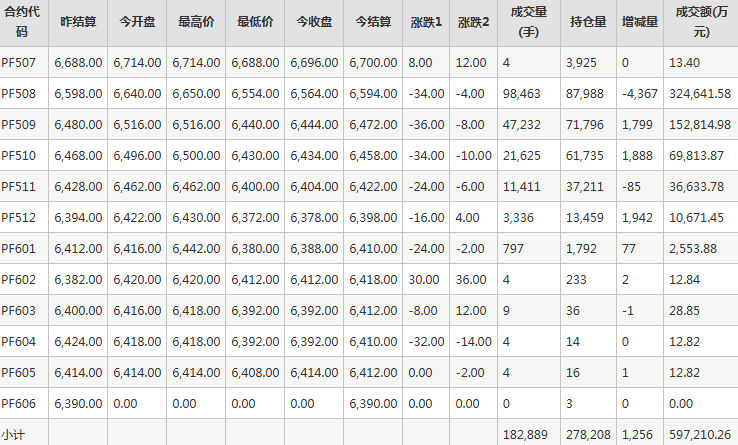738x445 pixels.
Task: Click subtotal volume 182,889
Action: (x=525, y=435)
